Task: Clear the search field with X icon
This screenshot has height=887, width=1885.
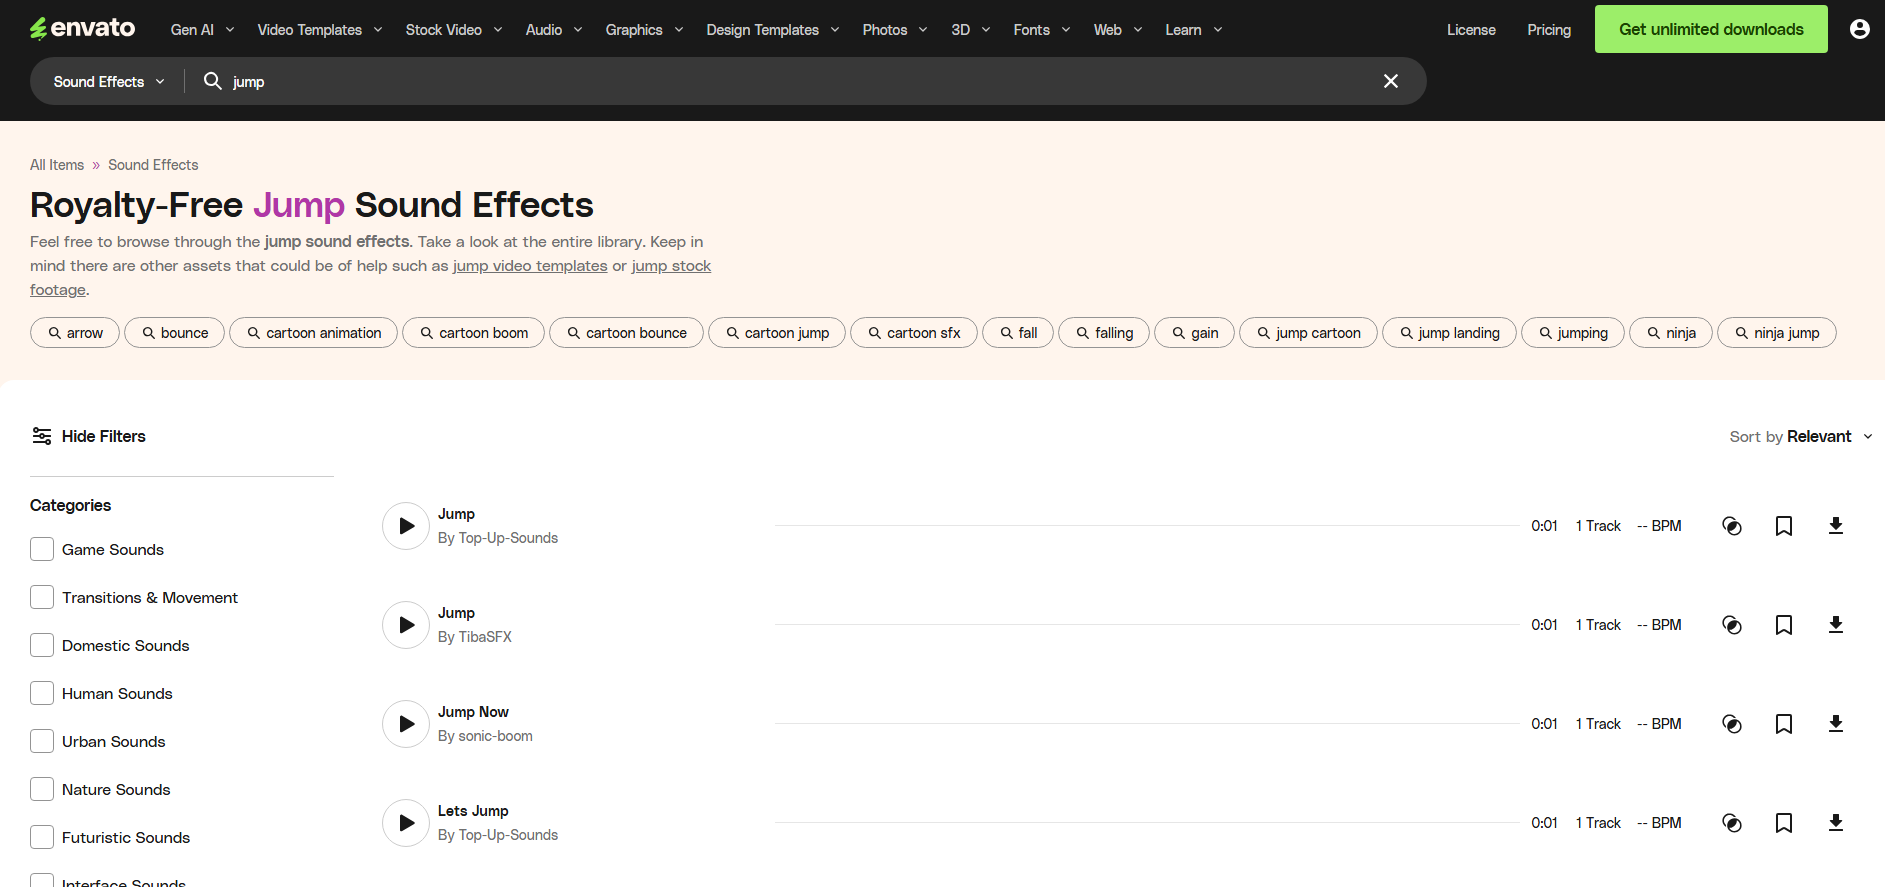Action: pos(1390,81)
